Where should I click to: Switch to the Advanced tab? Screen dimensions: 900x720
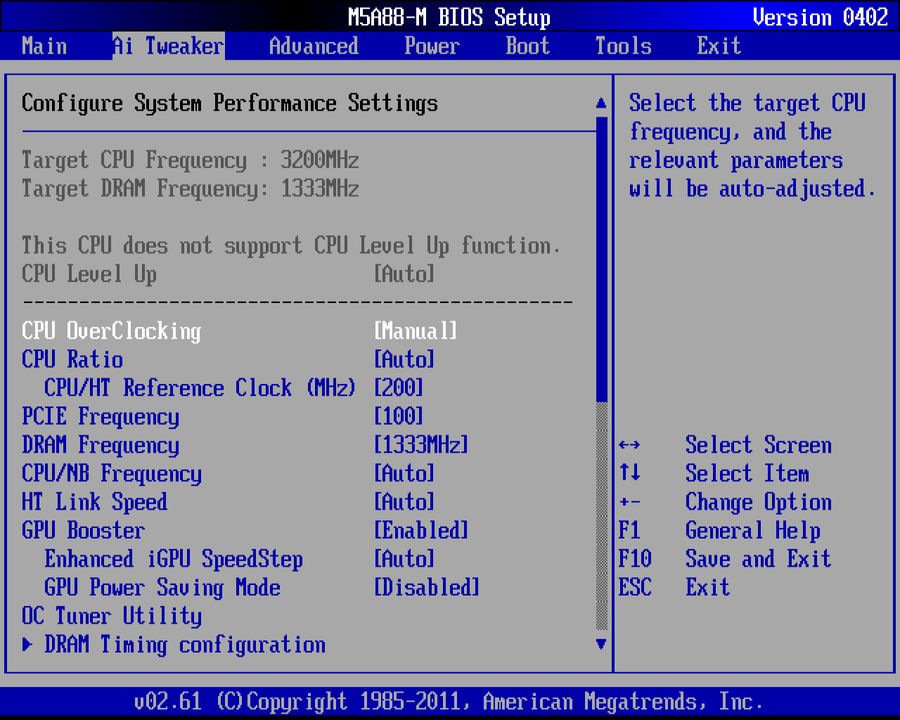(314, 46)
